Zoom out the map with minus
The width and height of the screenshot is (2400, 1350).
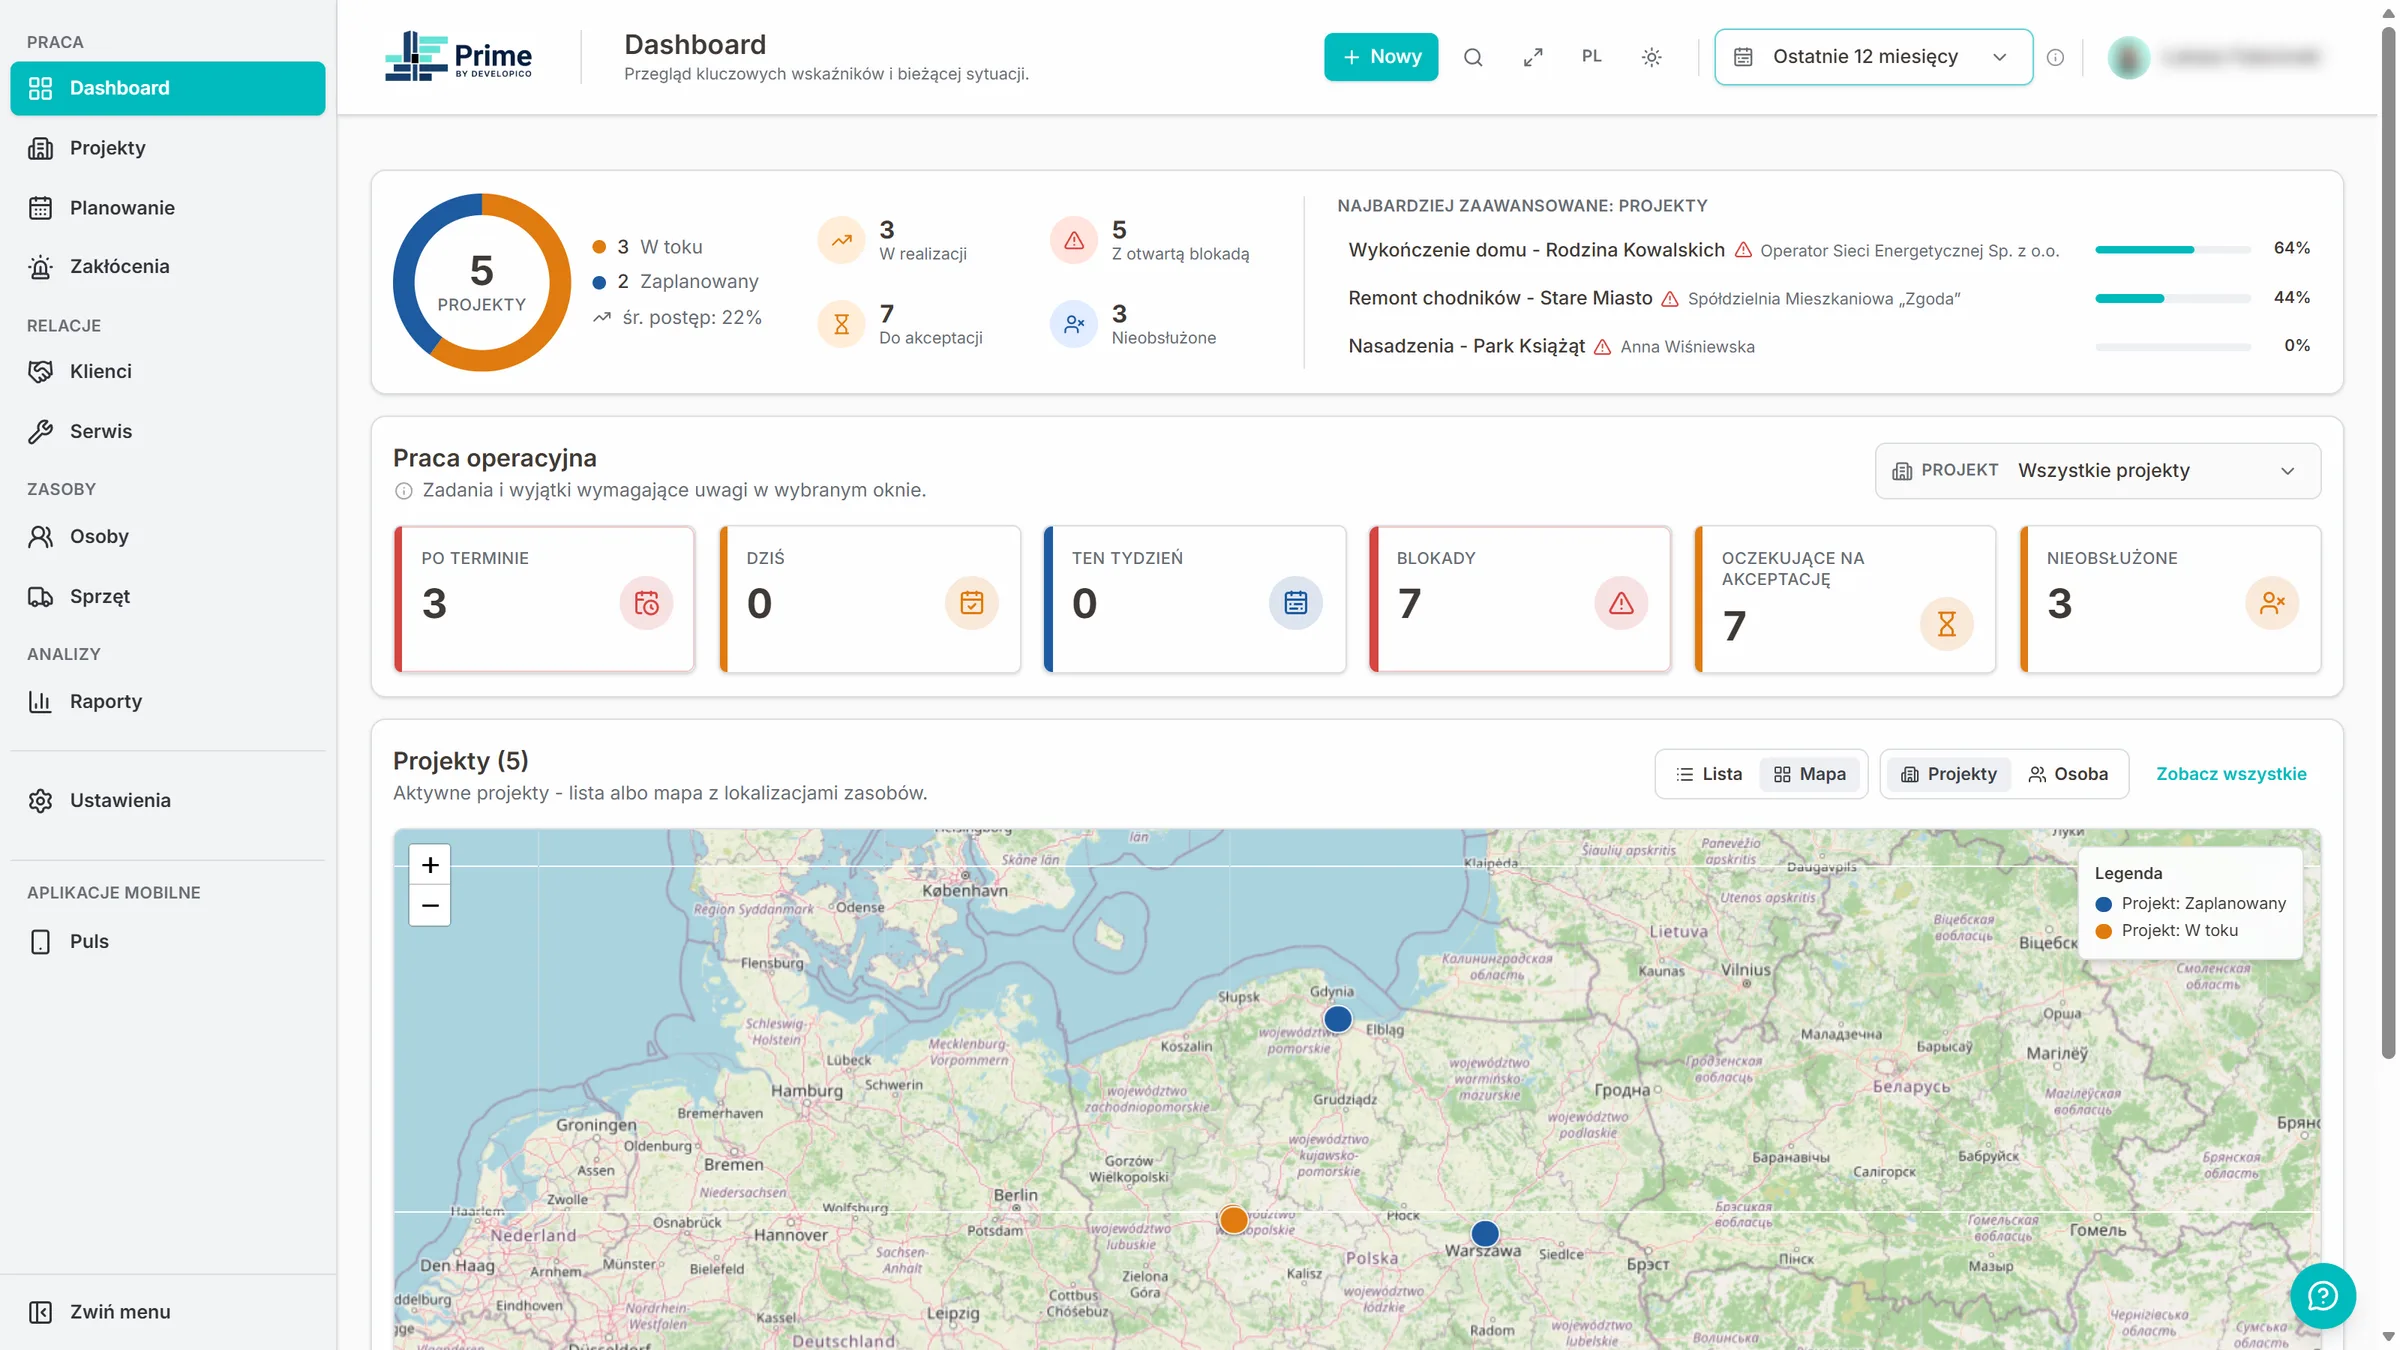(430, 906)
